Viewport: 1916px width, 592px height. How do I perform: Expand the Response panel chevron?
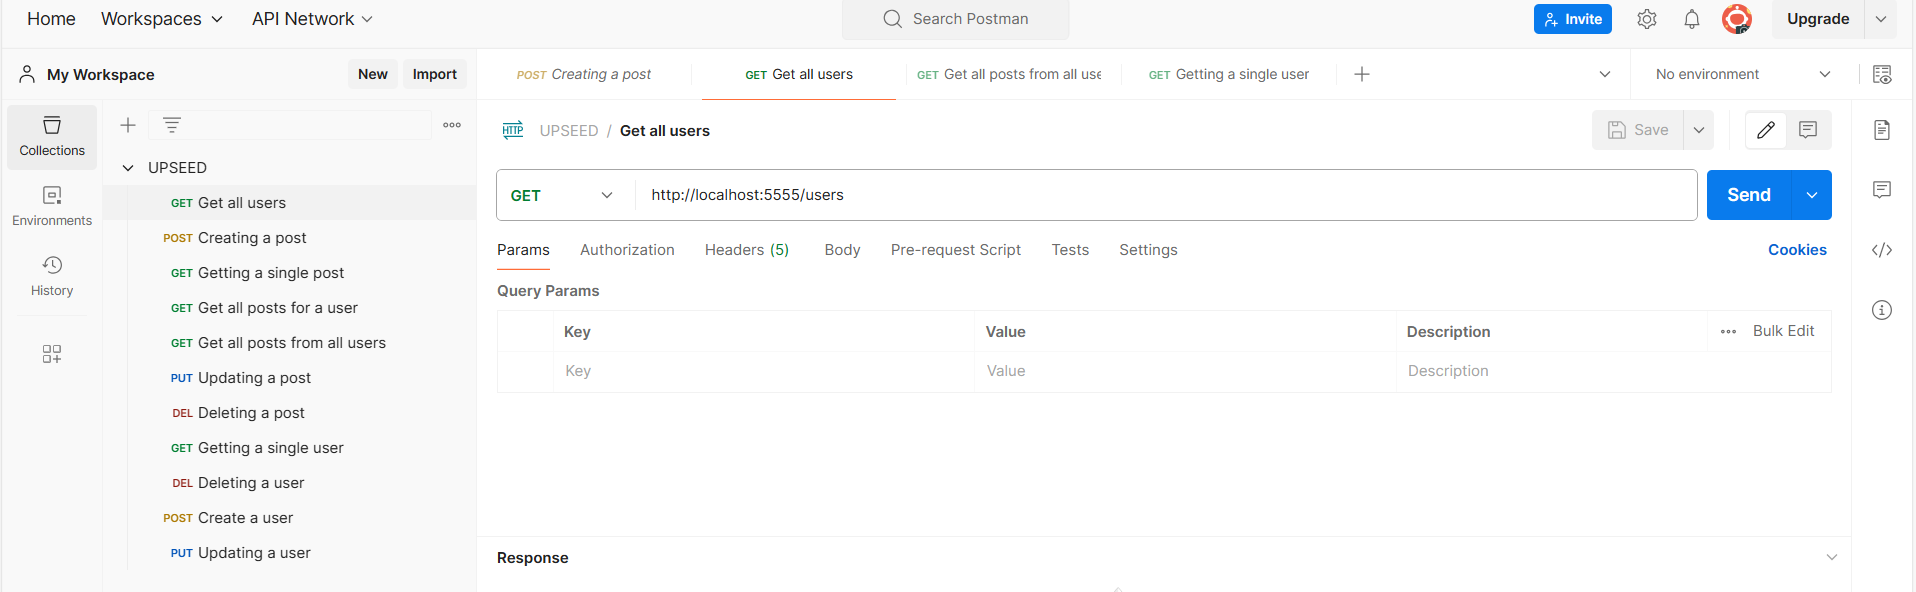tap(1832, 557)
